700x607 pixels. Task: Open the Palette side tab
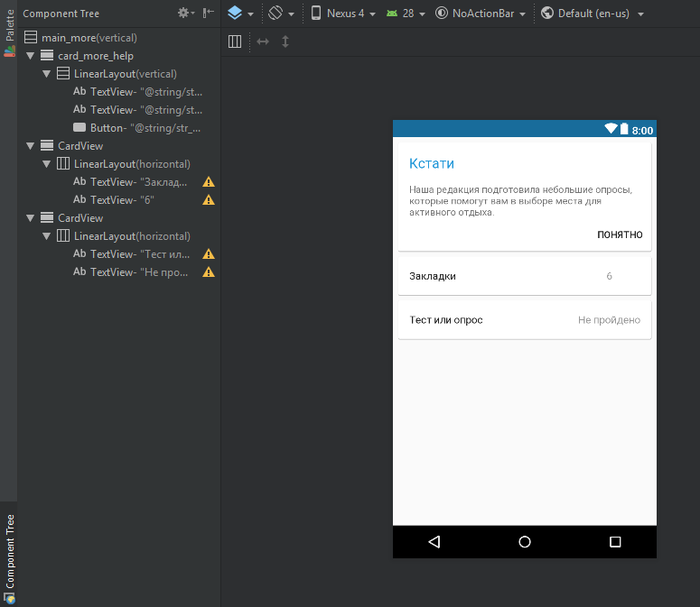tap(9, 34)
